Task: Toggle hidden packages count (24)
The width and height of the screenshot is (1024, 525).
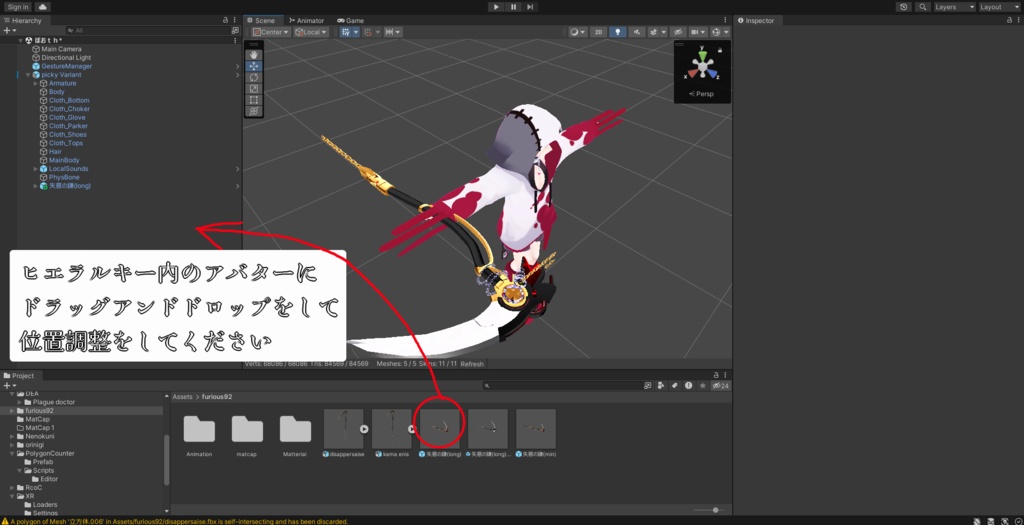Action: click(x=721, y=385)
